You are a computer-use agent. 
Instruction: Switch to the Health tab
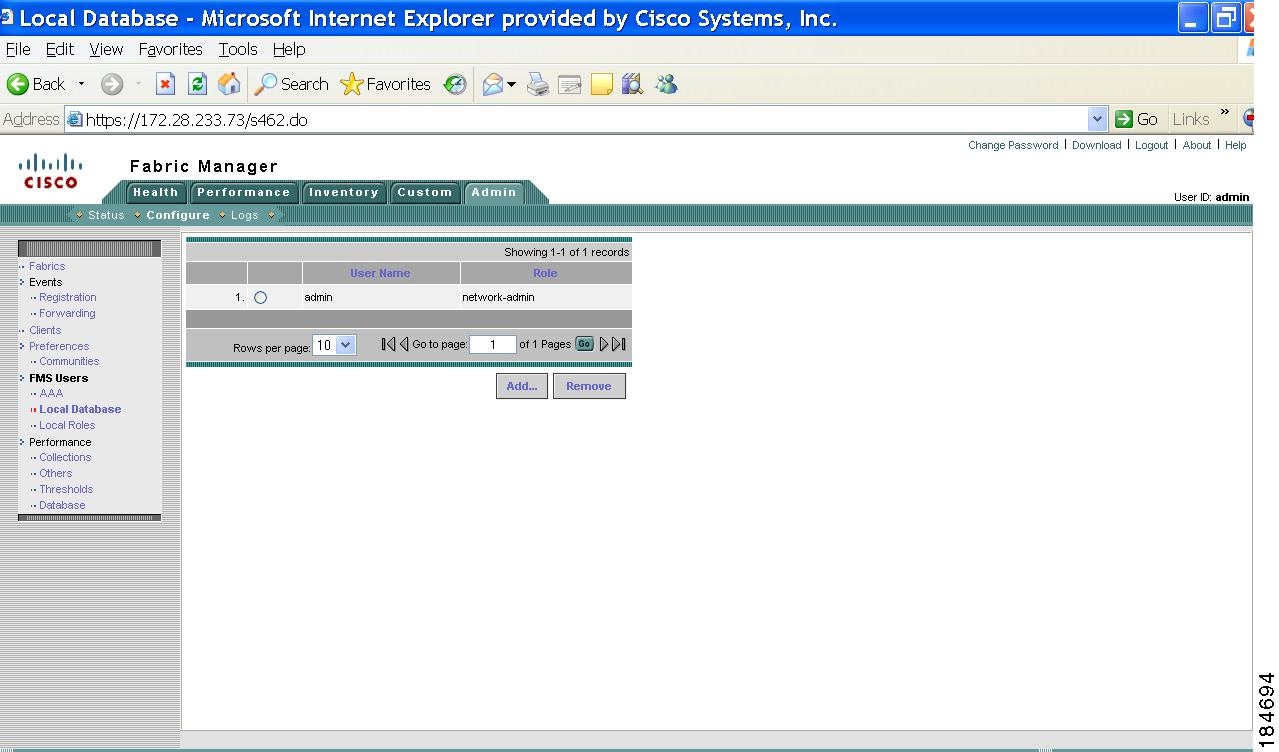tap(156, 192)
